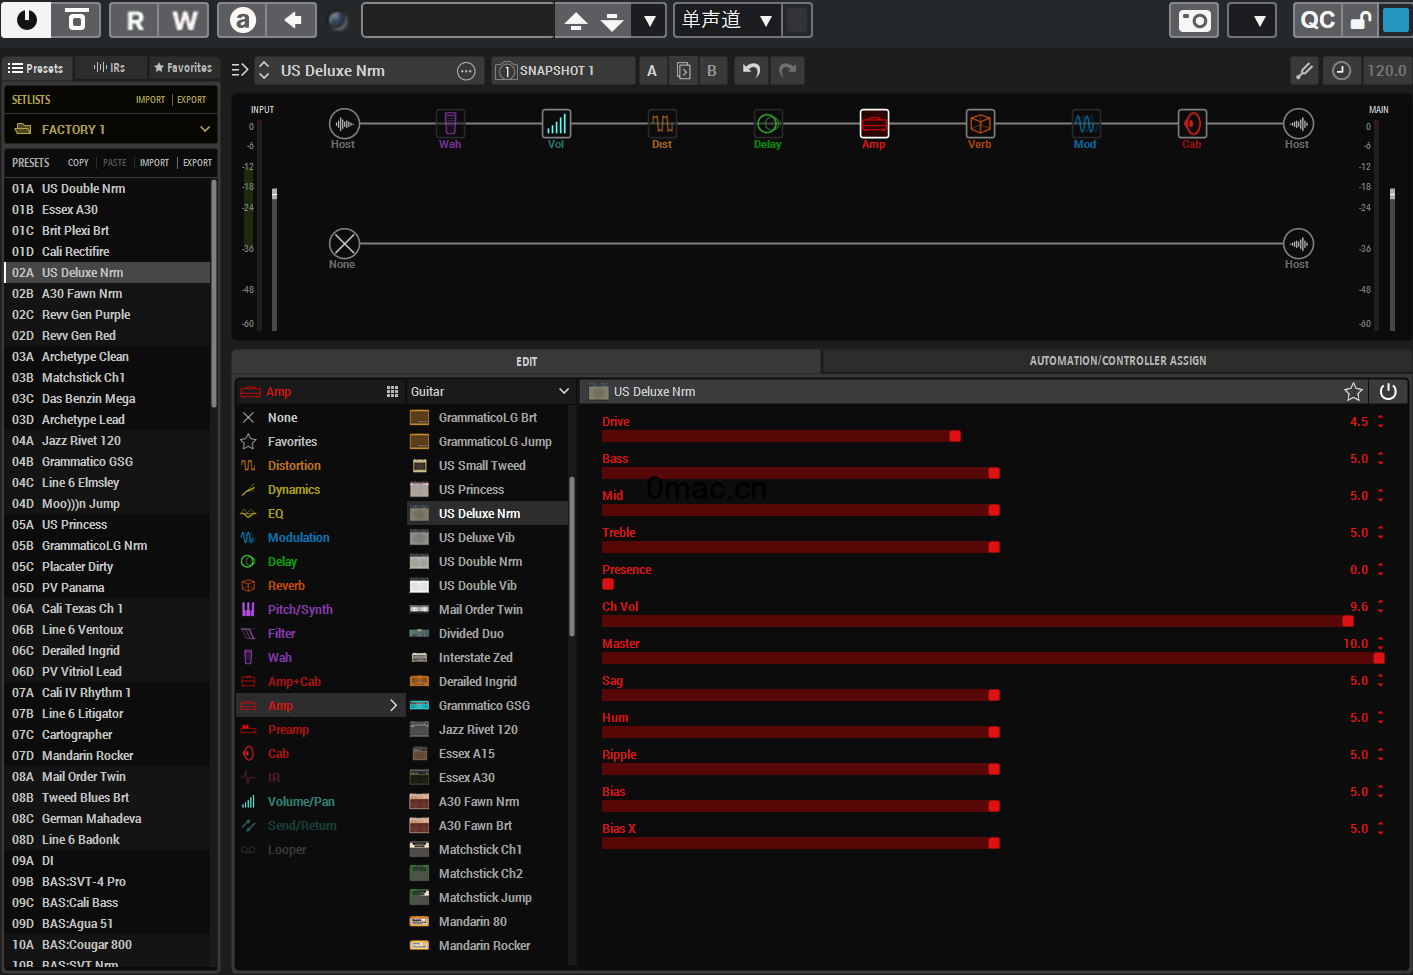
Task: Open the block category grid view icon
Action: (392, 392)
